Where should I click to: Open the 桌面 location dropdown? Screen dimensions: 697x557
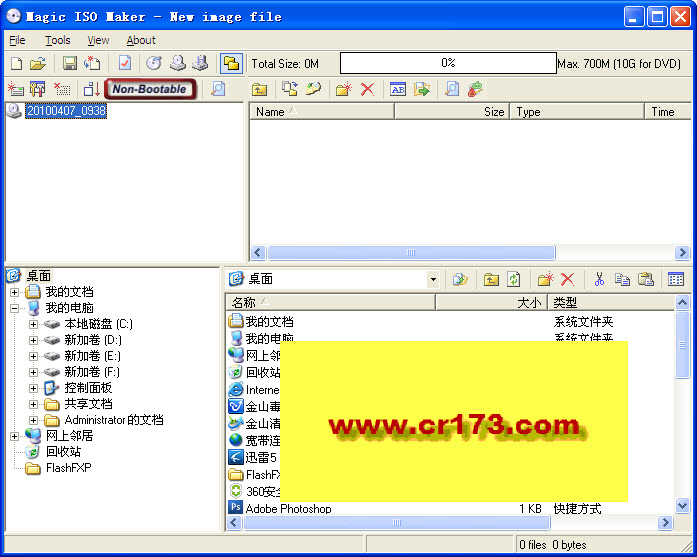[433, 280]
